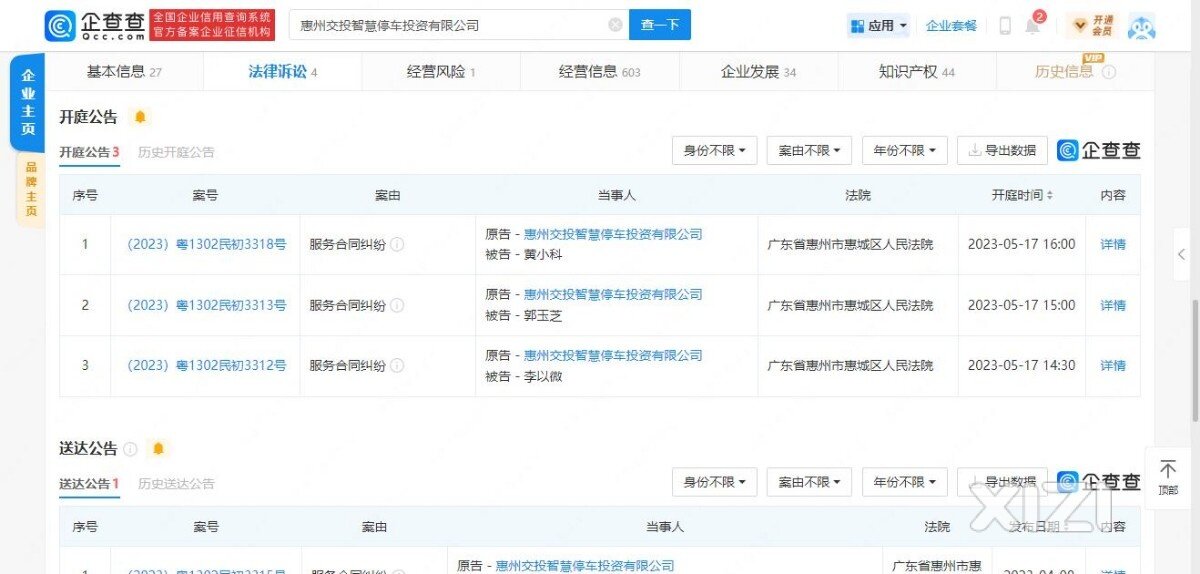Open the notification bell with badge 2
The height and width of the screenshot is (574, 1200).
click(x=1032, y=25)
